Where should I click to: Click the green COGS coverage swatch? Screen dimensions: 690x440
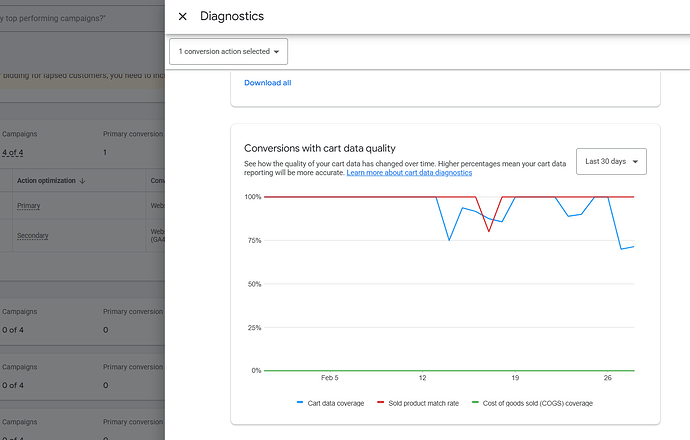point(476,403)
